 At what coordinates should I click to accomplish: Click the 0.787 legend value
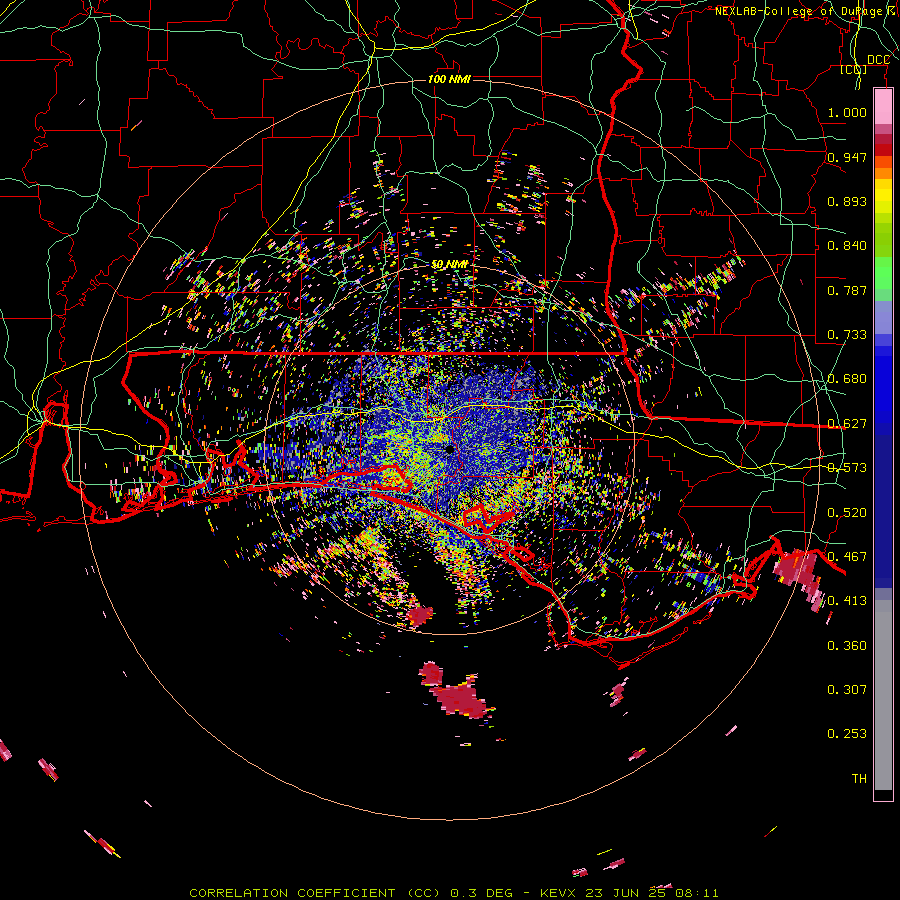click(x=847, y=290)
